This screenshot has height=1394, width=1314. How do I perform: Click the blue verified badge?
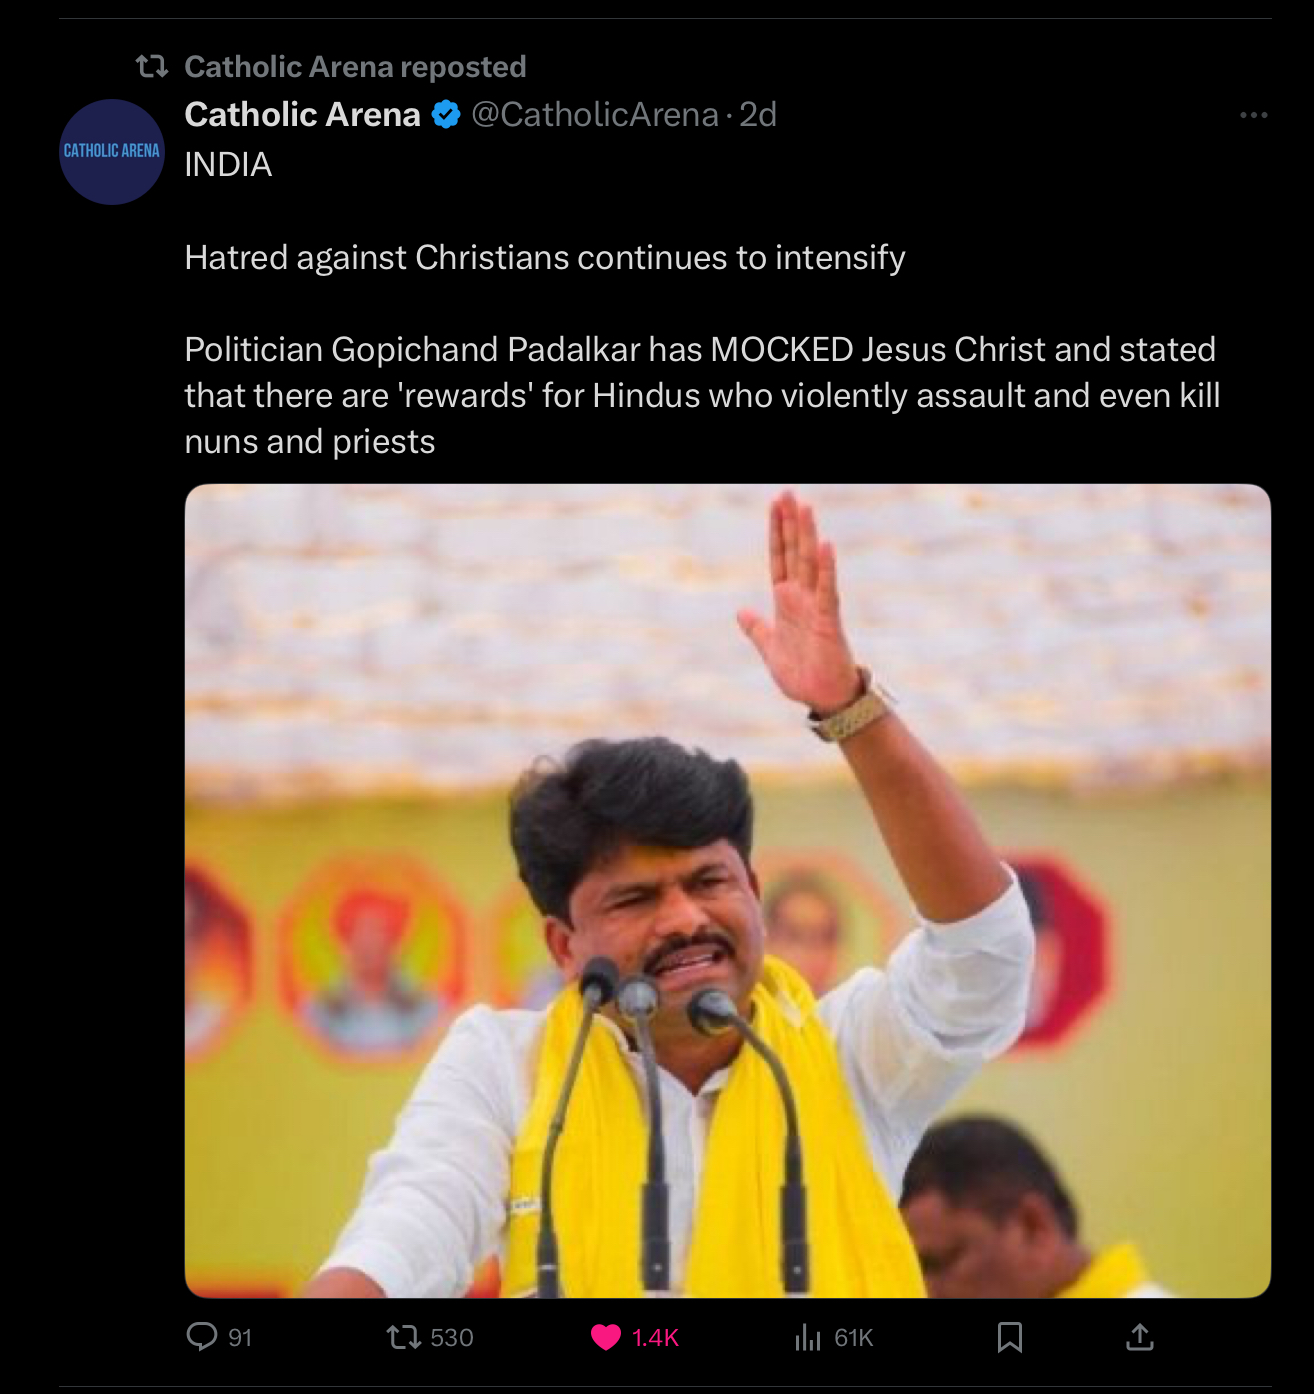(x=446, y=115)
